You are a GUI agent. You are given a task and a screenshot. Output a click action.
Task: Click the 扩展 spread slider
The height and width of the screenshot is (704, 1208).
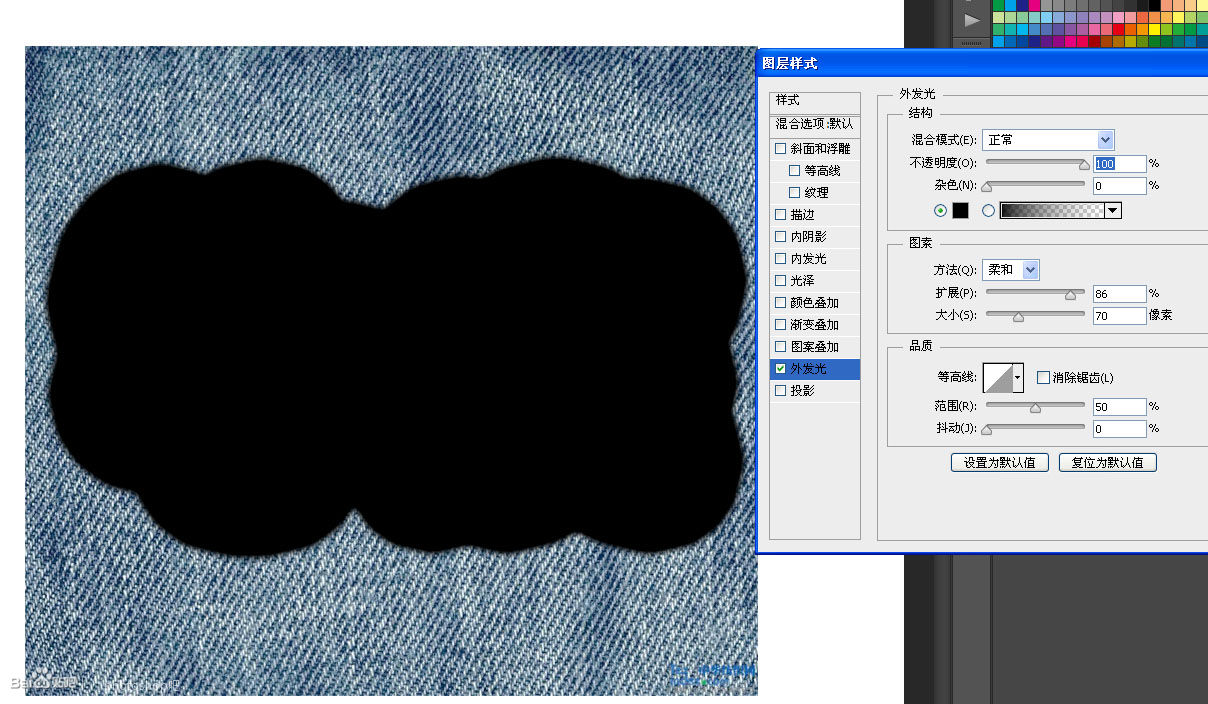pyautogui.click(x=1035, y=293)
